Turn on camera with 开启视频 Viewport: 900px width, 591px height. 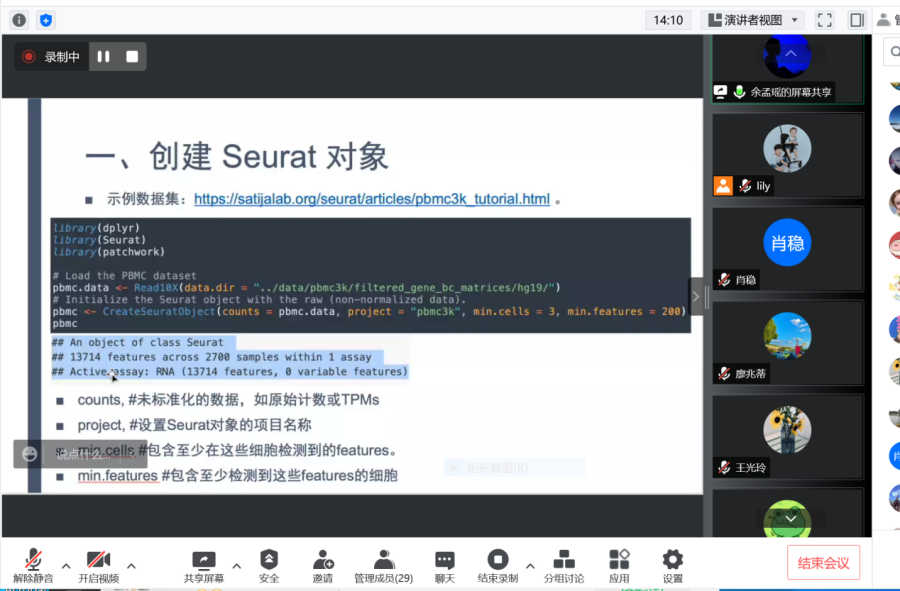click(98, 565)
